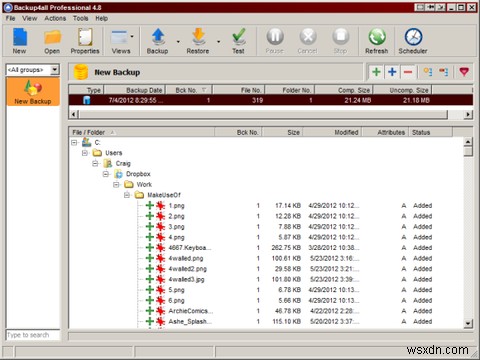480x360 pixels.
Task: Click left arrow of horizontal backup list scrollbar
Action: point(74,115)
